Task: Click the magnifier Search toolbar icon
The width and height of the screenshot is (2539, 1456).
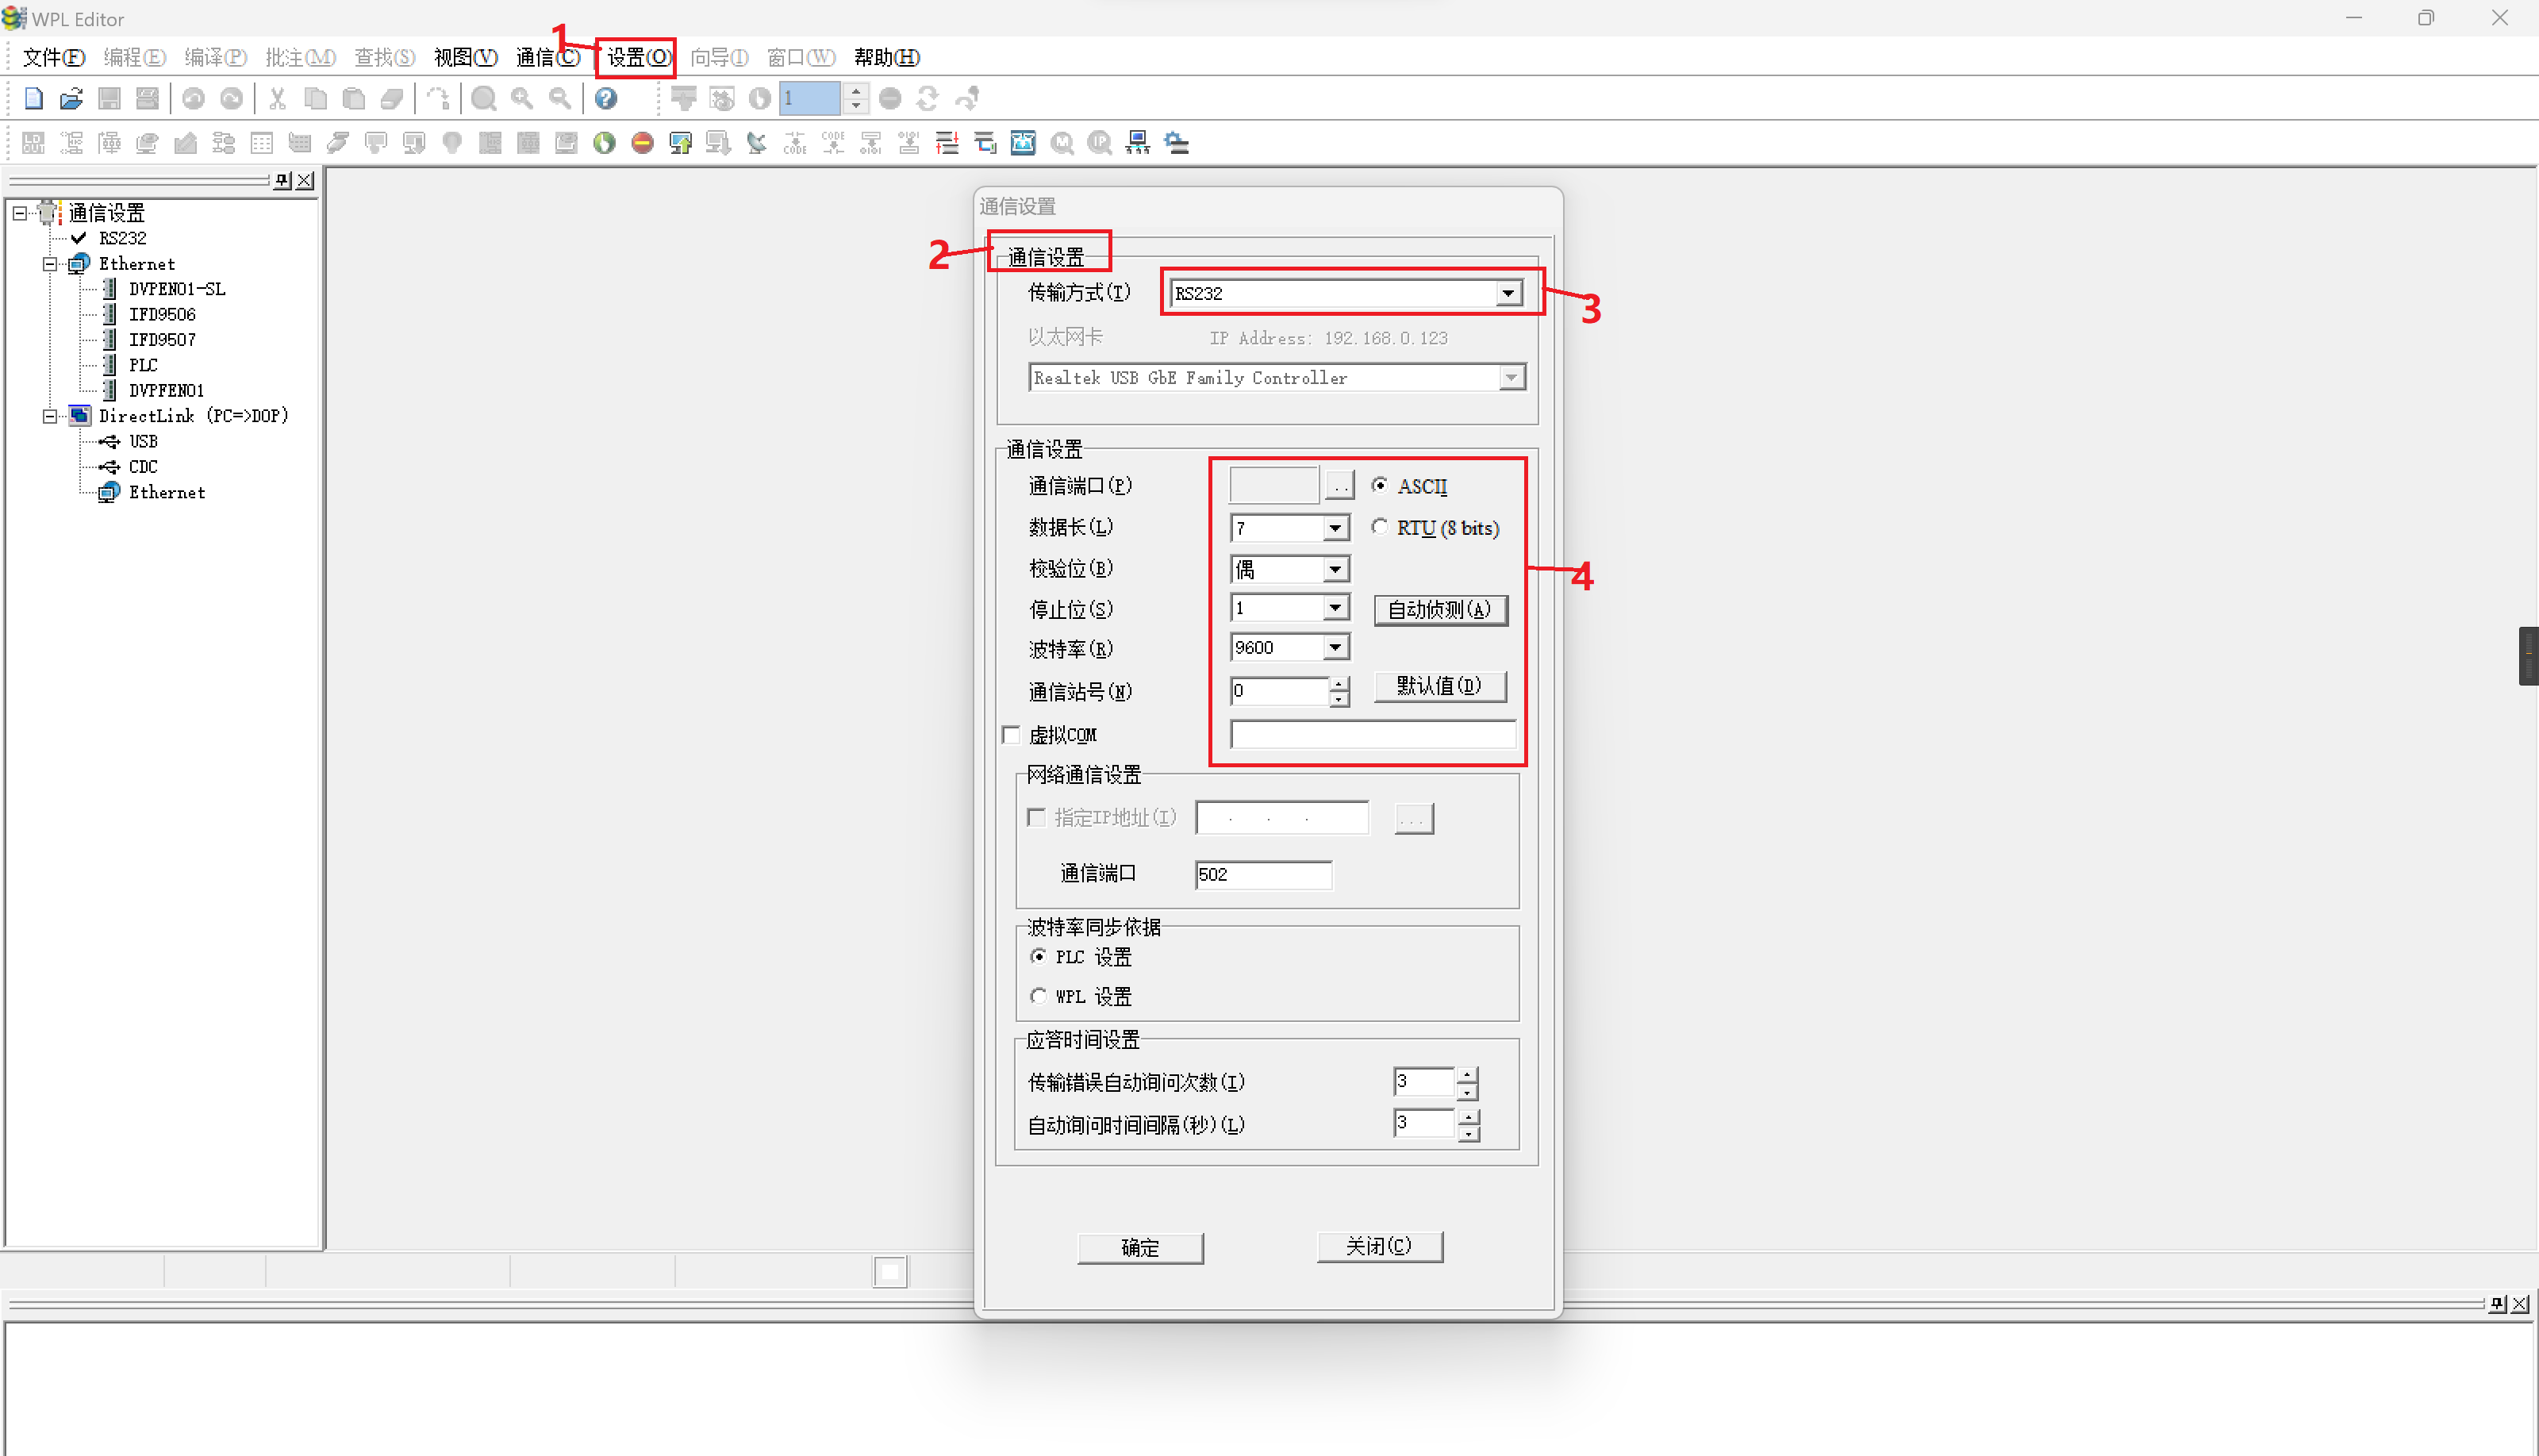Action: (x=484, y=98)
